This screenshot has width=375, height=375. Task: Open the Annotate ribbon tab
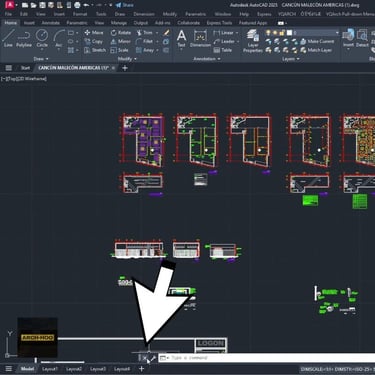[x=51, y=23]
